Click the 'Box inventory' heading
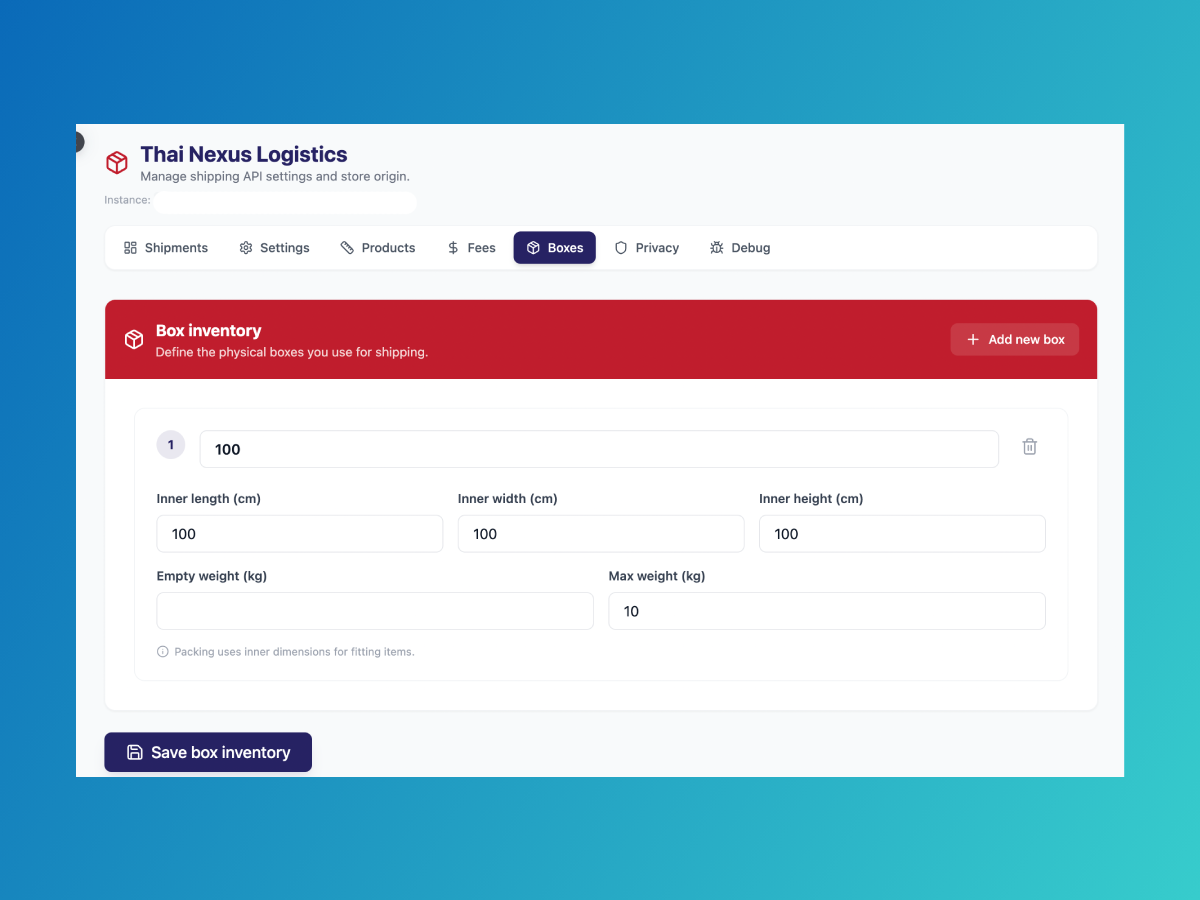This screenshot has width=1200, height=900. point(209,331)
